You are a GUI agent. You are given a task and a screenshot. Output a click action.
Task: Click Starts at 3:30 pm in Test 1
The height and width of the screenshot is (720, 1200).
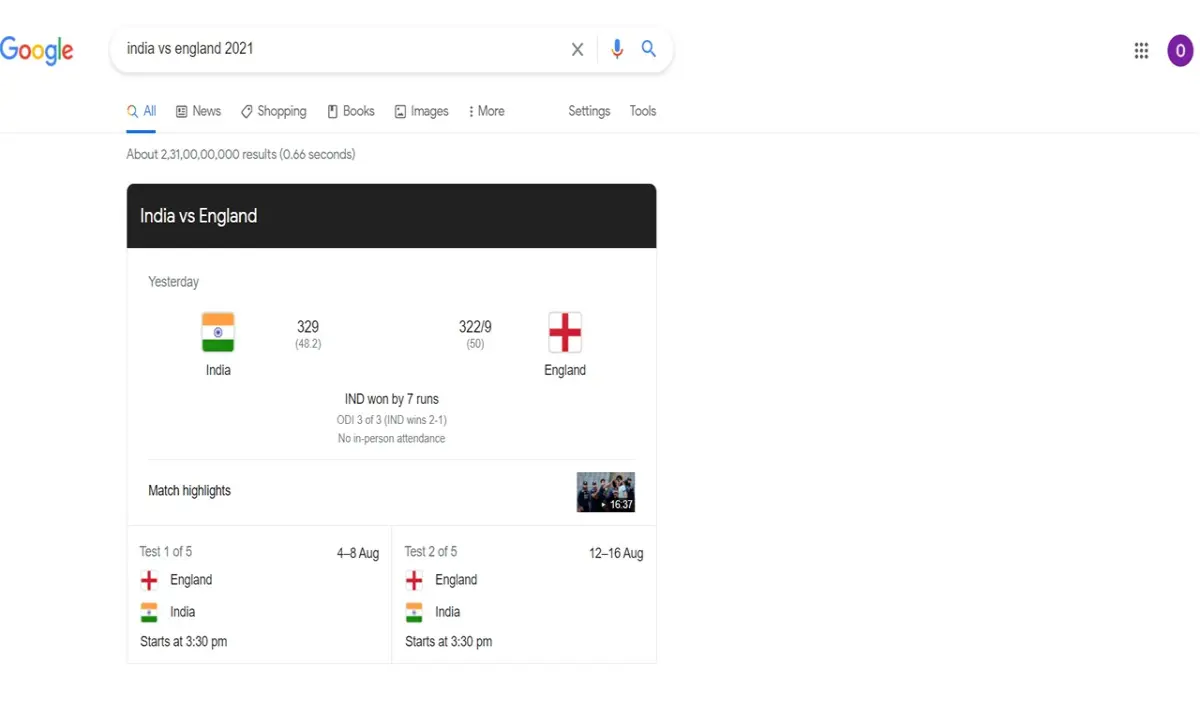pyautogui.click(x=184, y=642)
